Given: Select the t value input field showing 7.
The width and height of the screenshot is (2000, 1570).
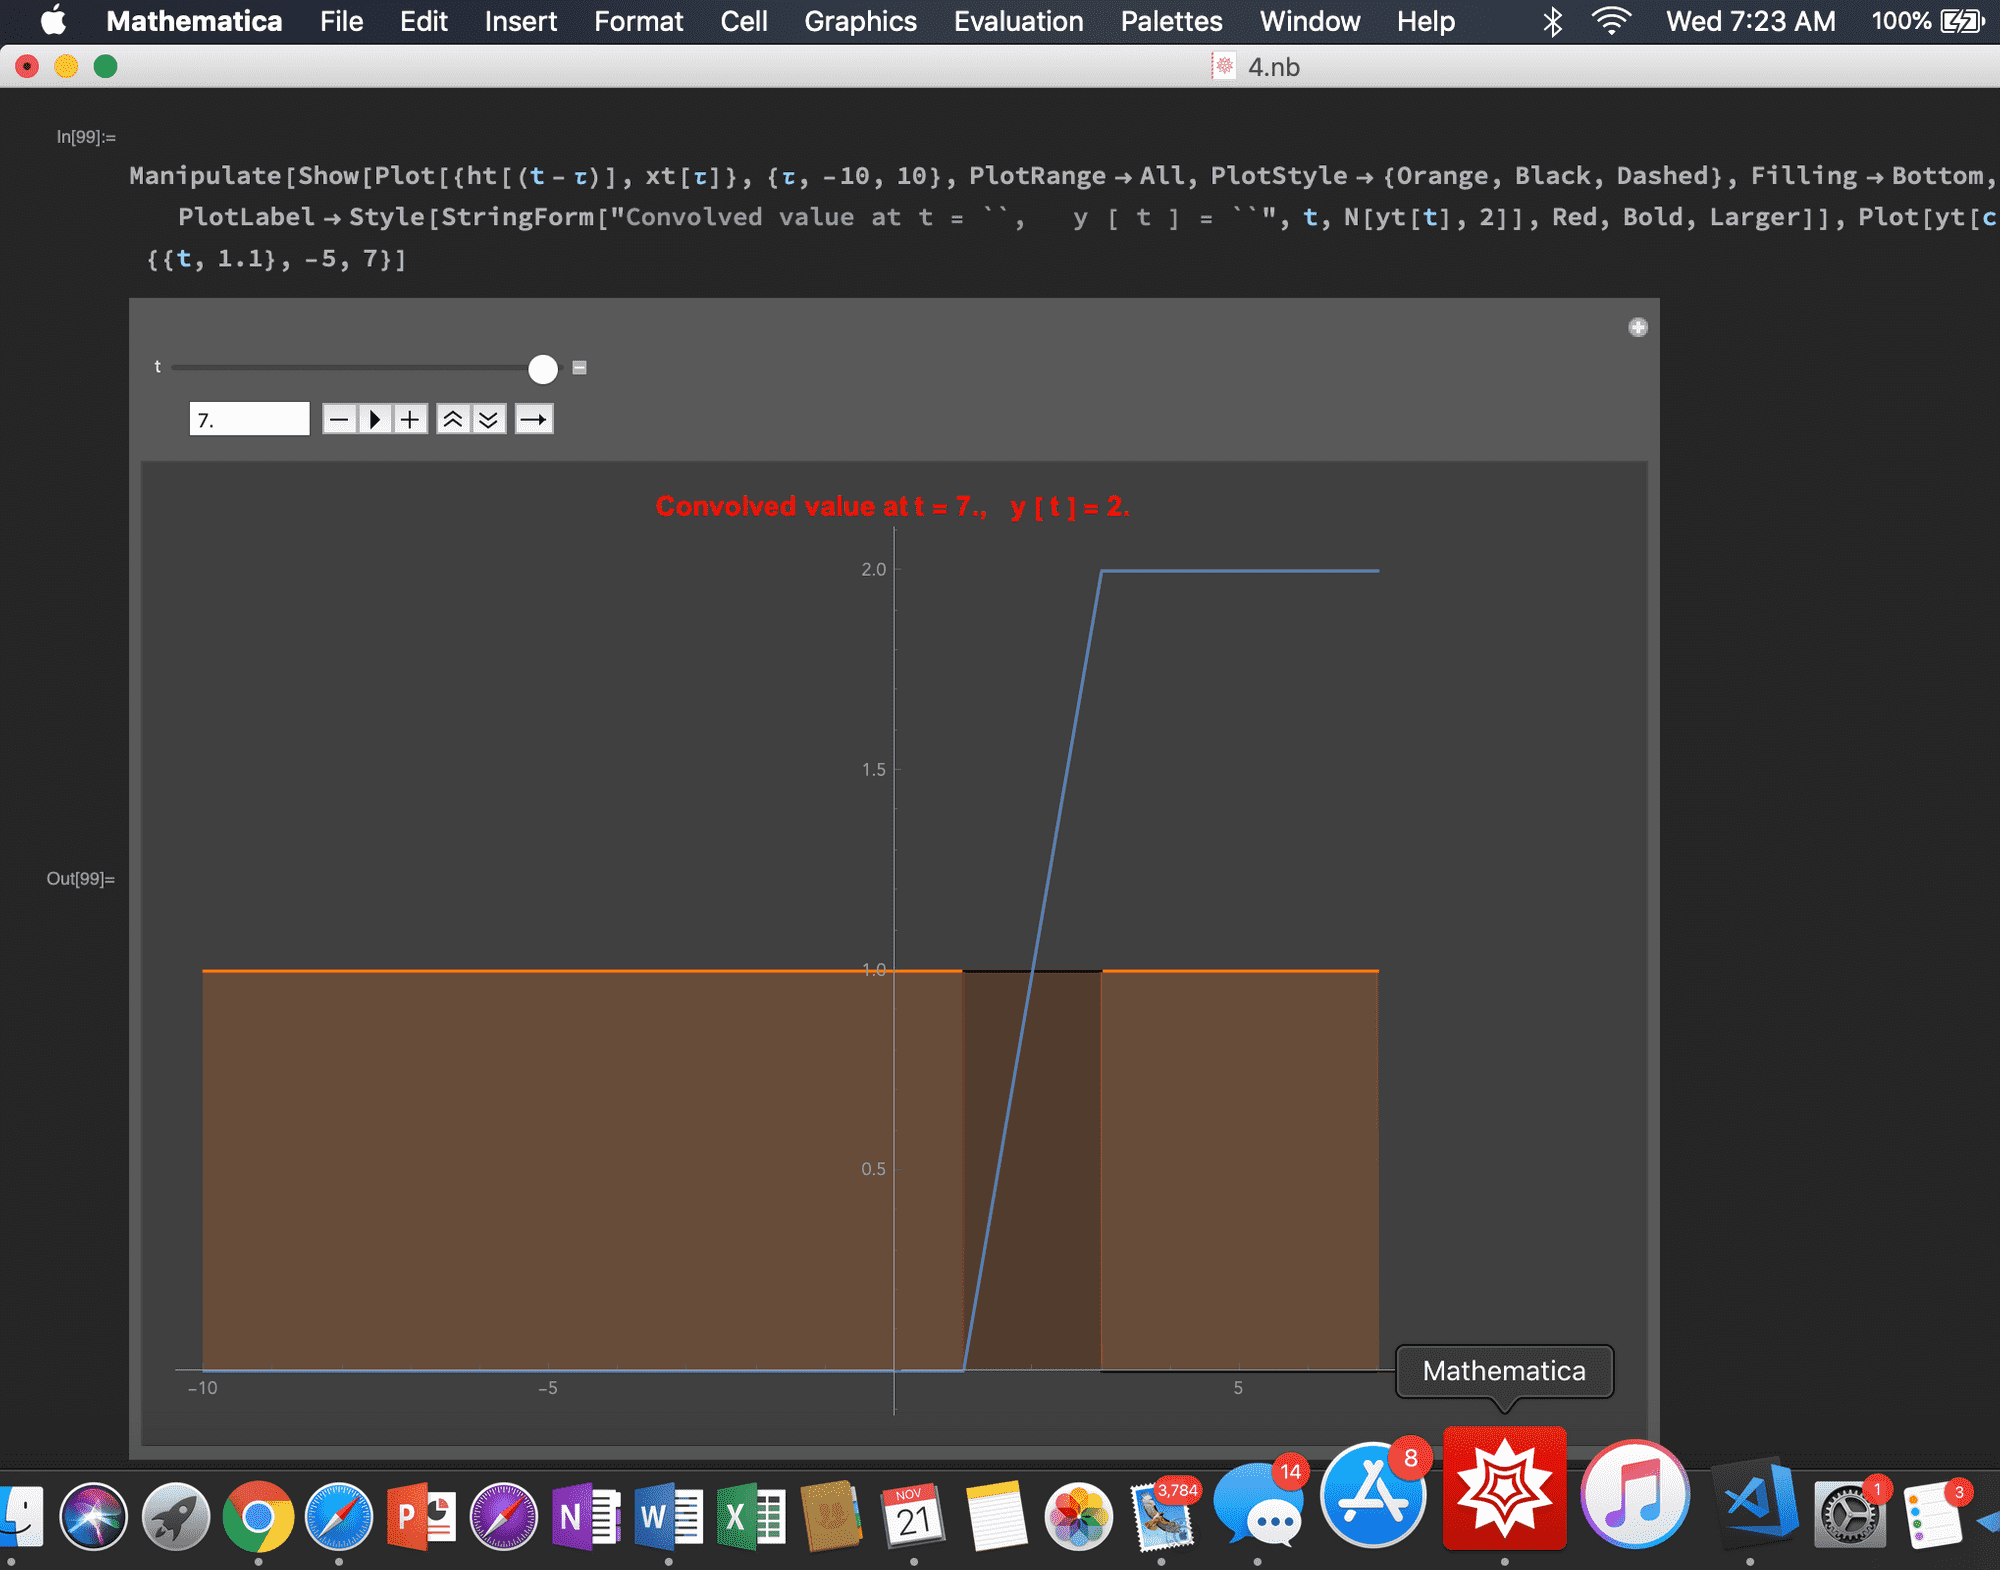Looking at the screenshot, I should tap(249, 418).
